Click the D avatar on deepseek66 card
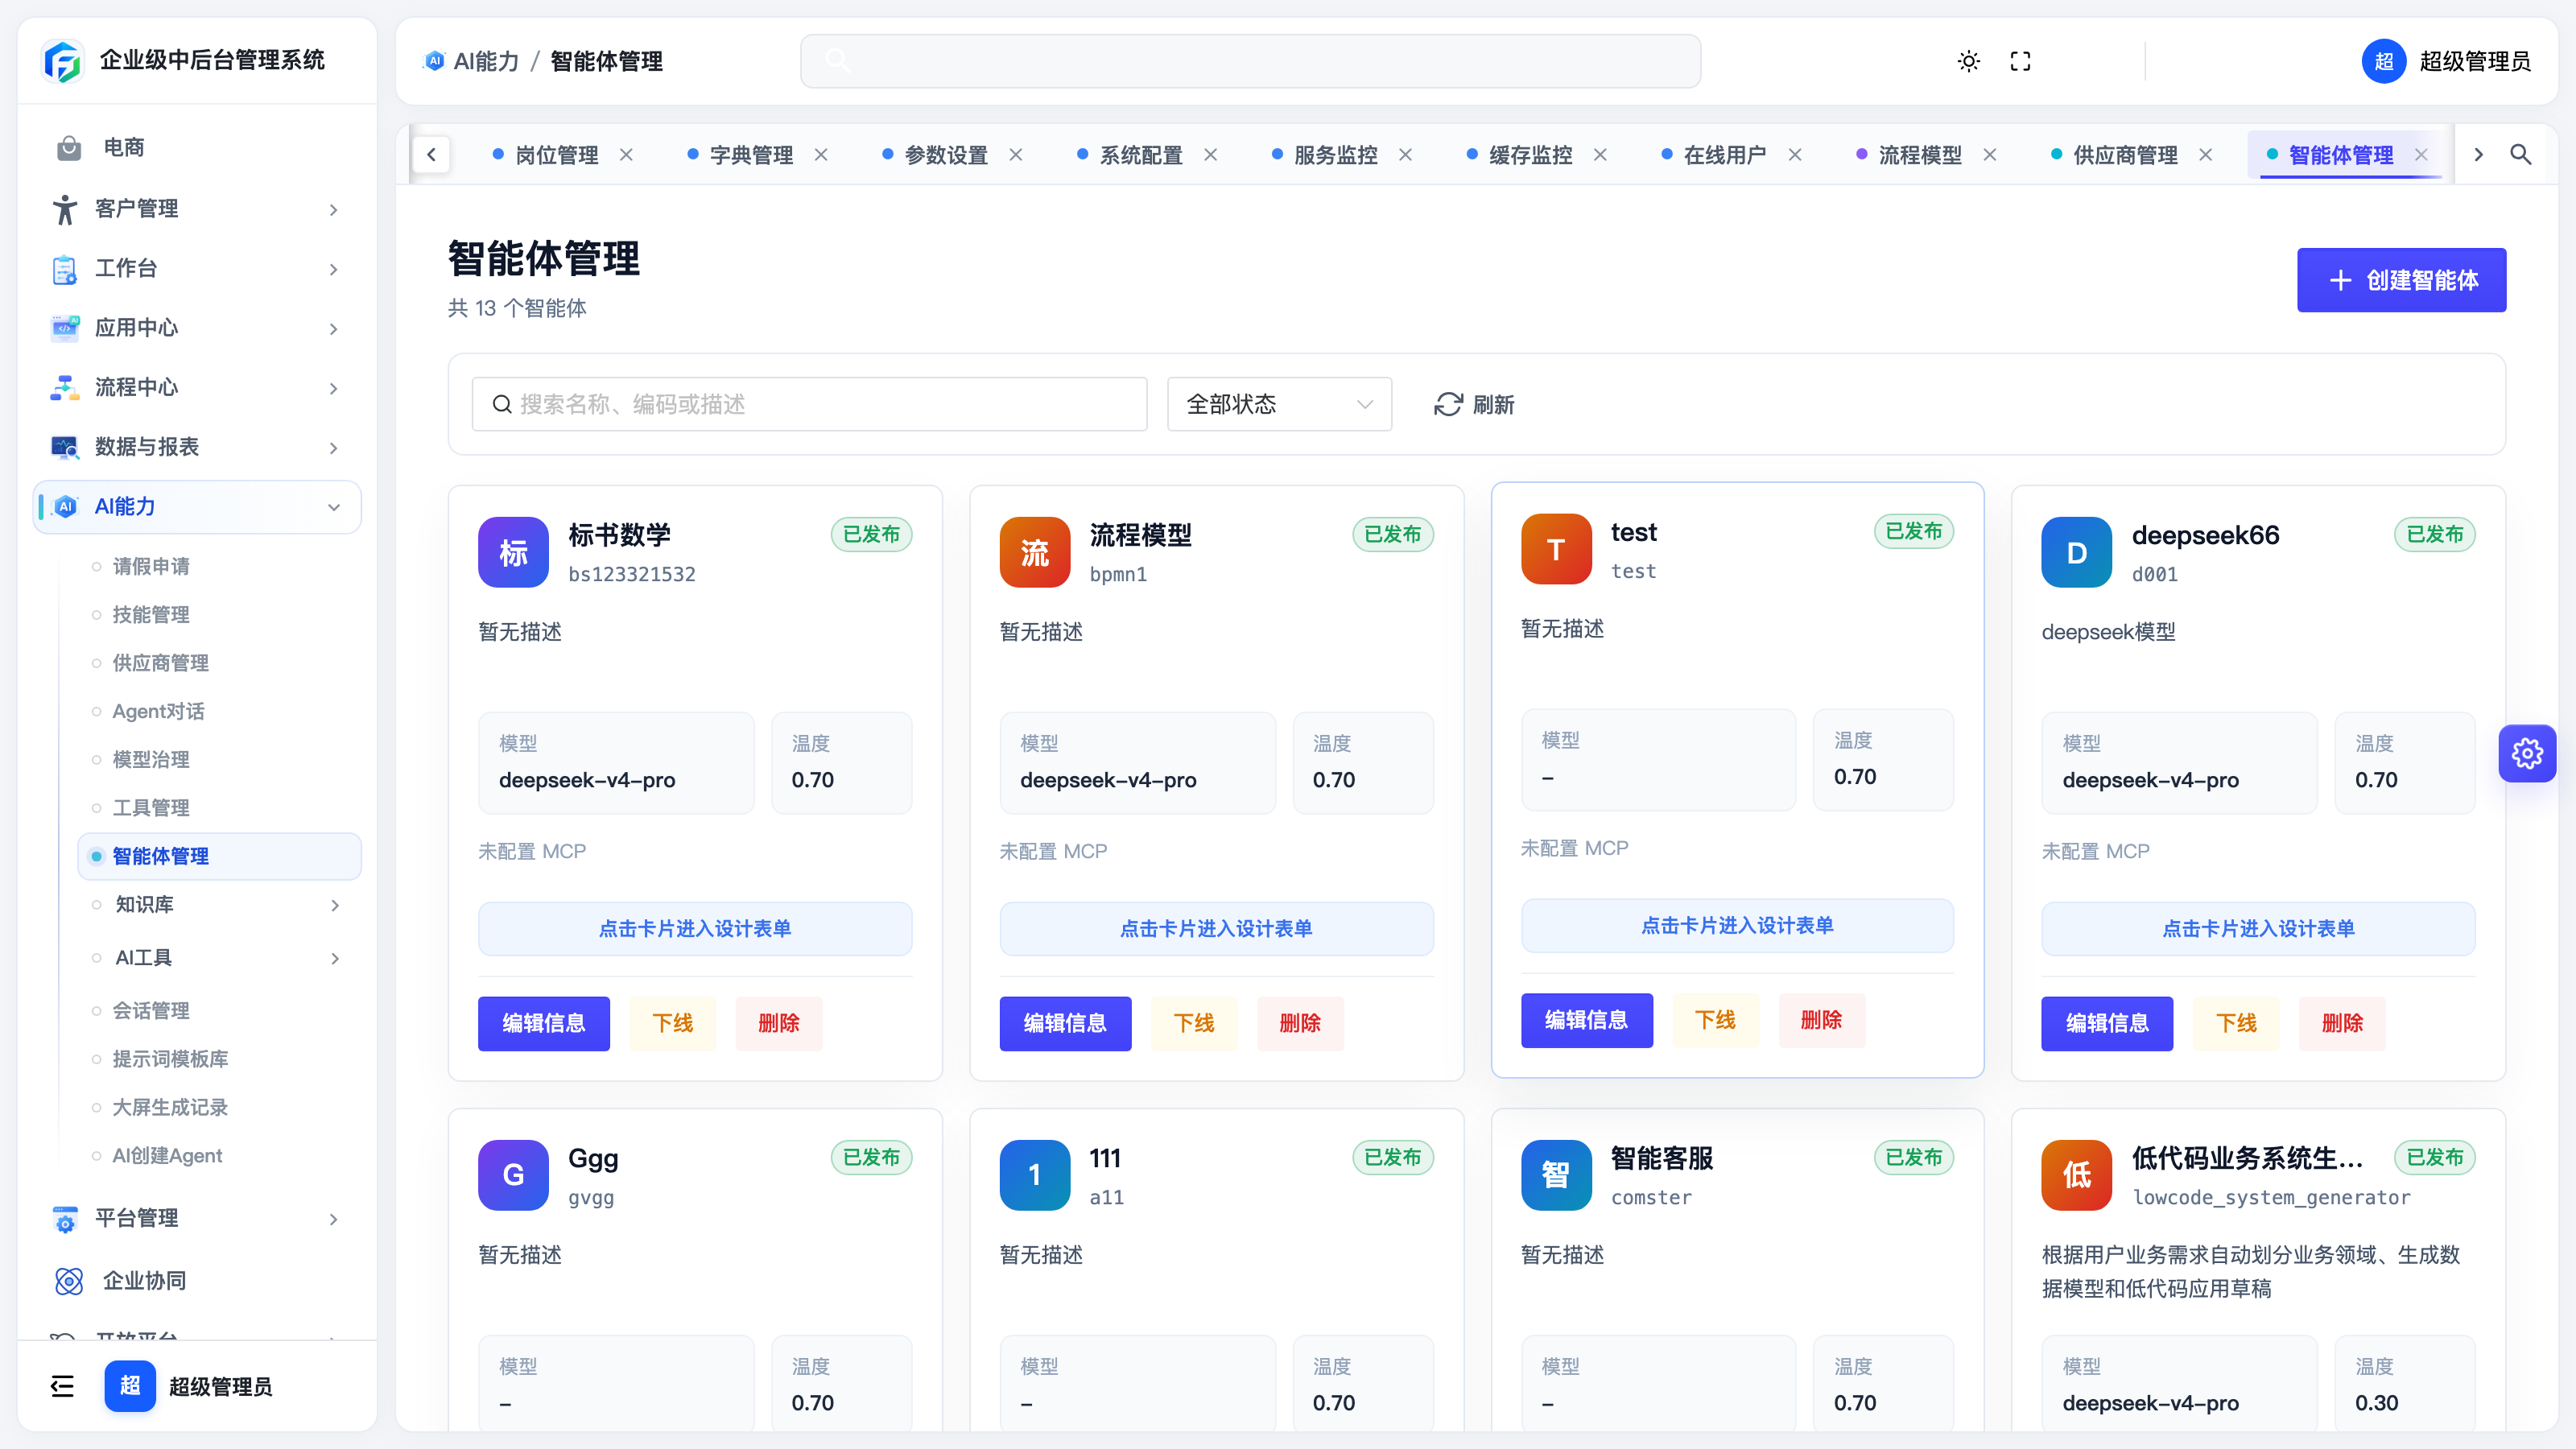The image size is (2576, 1449). 2077,552
